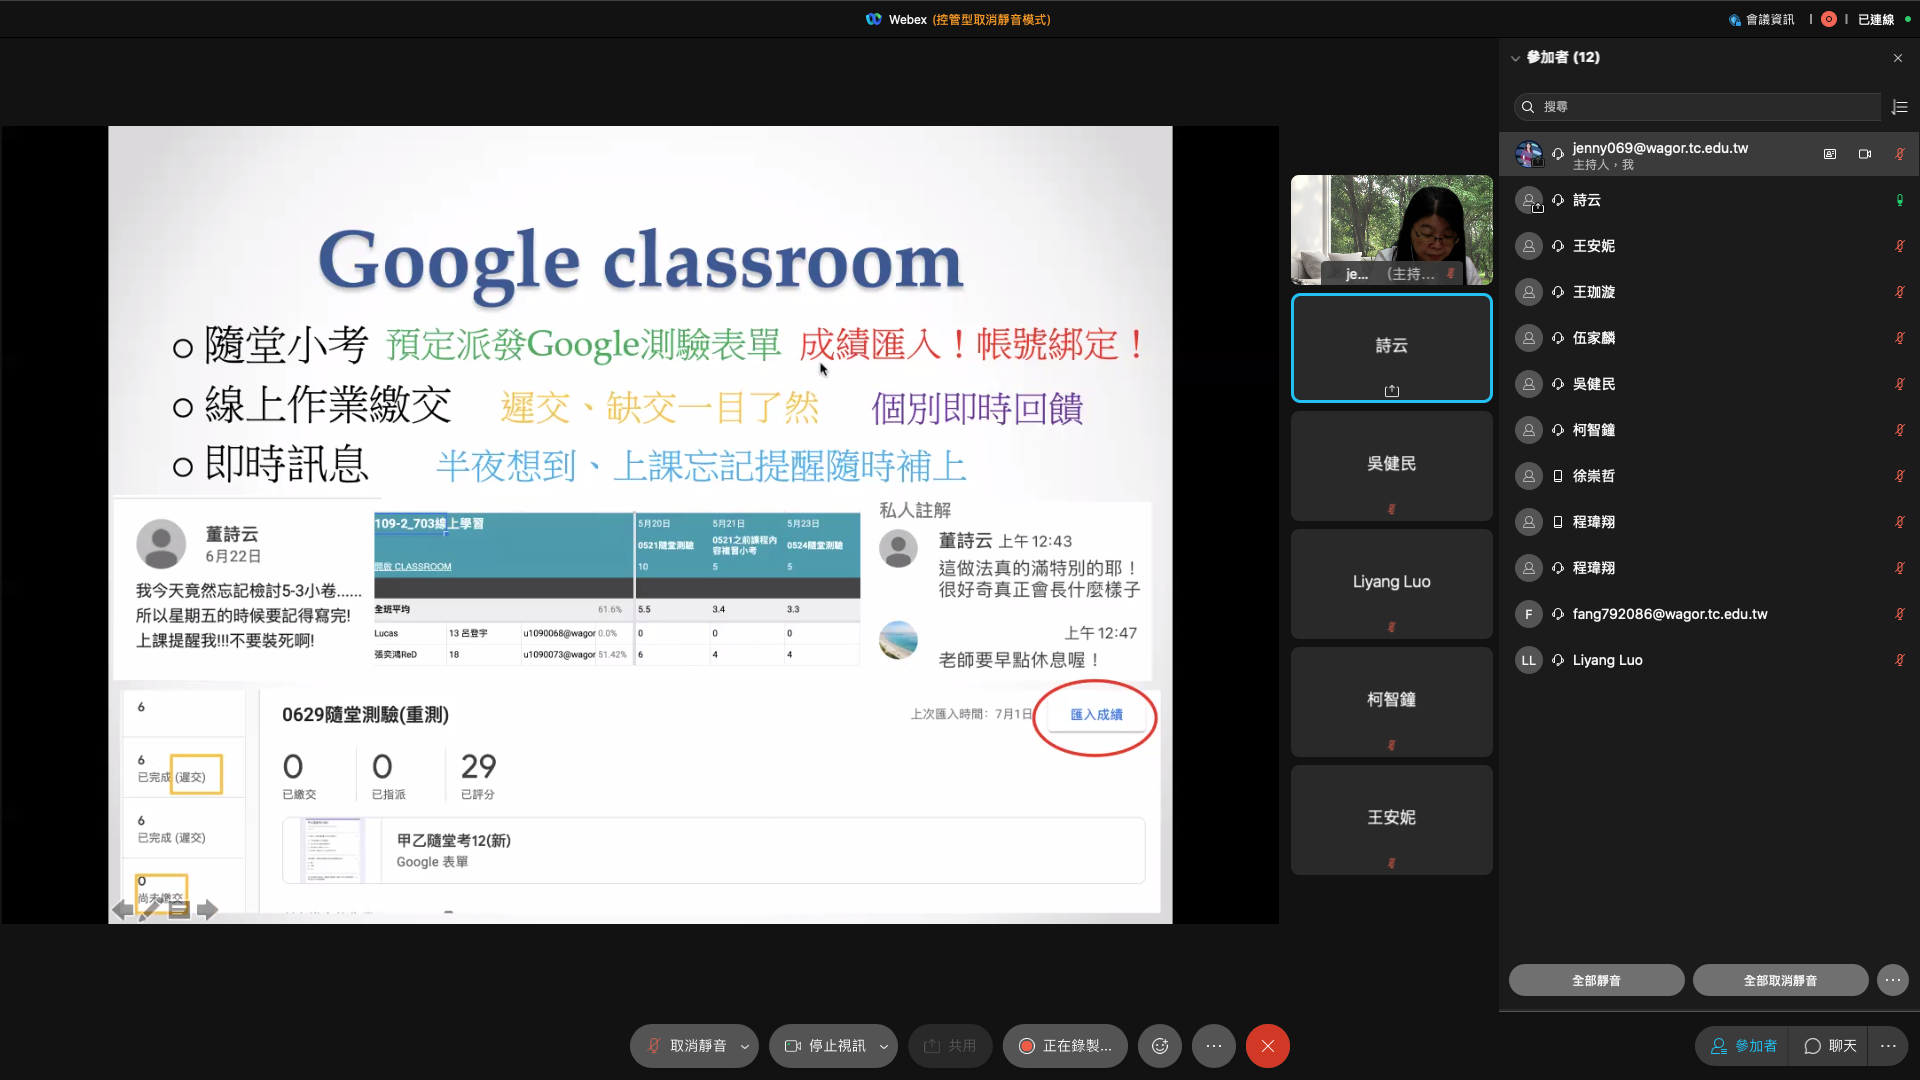The width and height of the screenshot is (1920, 1080).
Task: Click the meeting info icon in top bar
Action: pos(1761,19)
